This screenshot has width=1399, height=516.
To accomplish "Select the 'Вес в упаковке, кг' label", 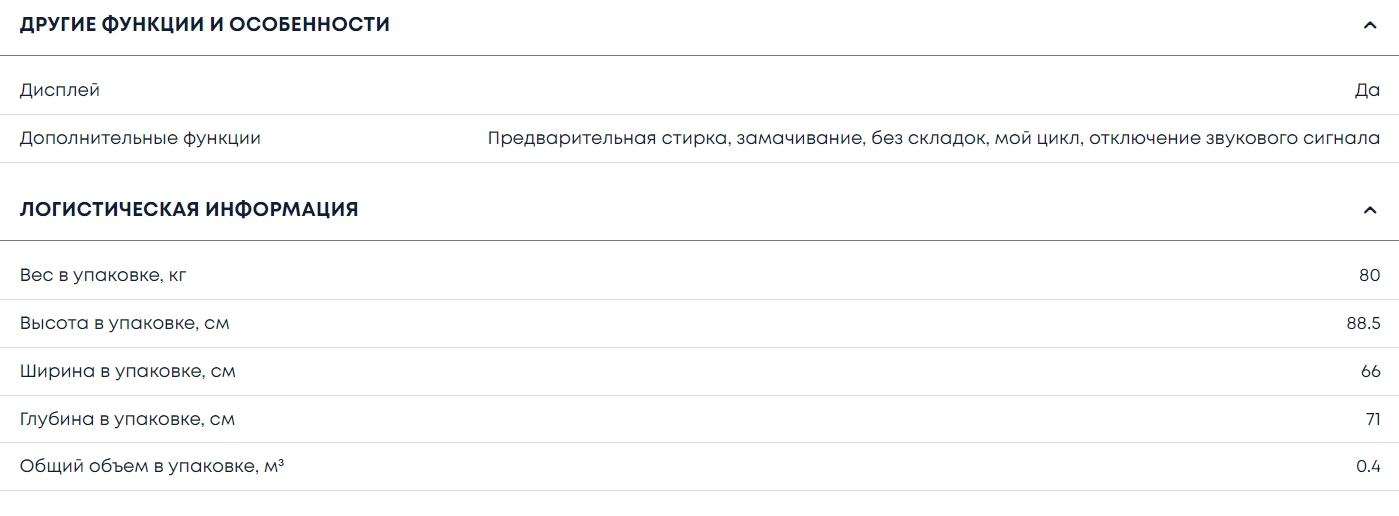I will click(103, 275).
